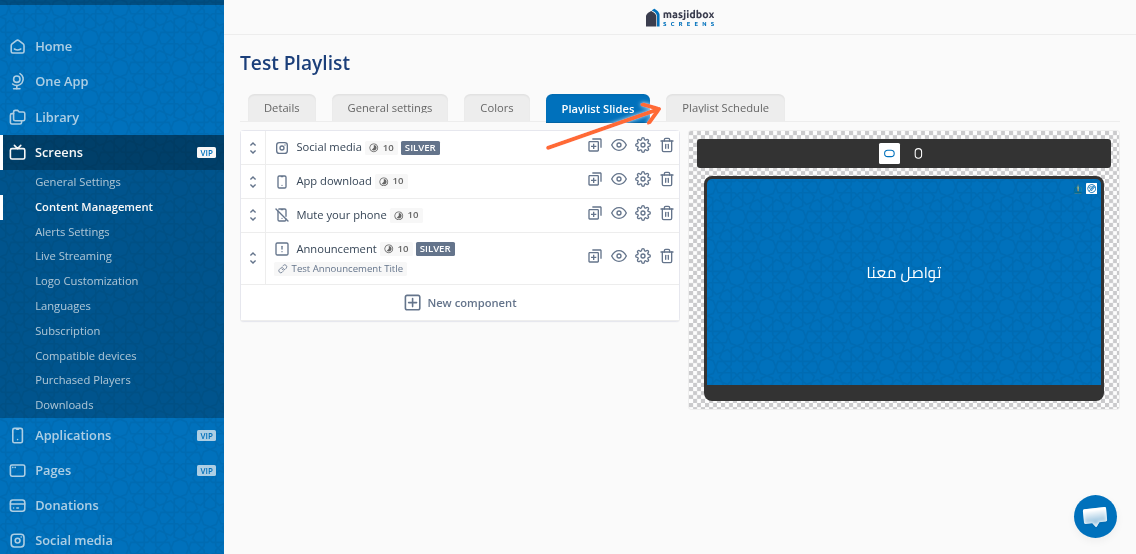This screenshot has width=1136, height=554.
Task: Click the App download phone icon
Action: coord(282,182)
